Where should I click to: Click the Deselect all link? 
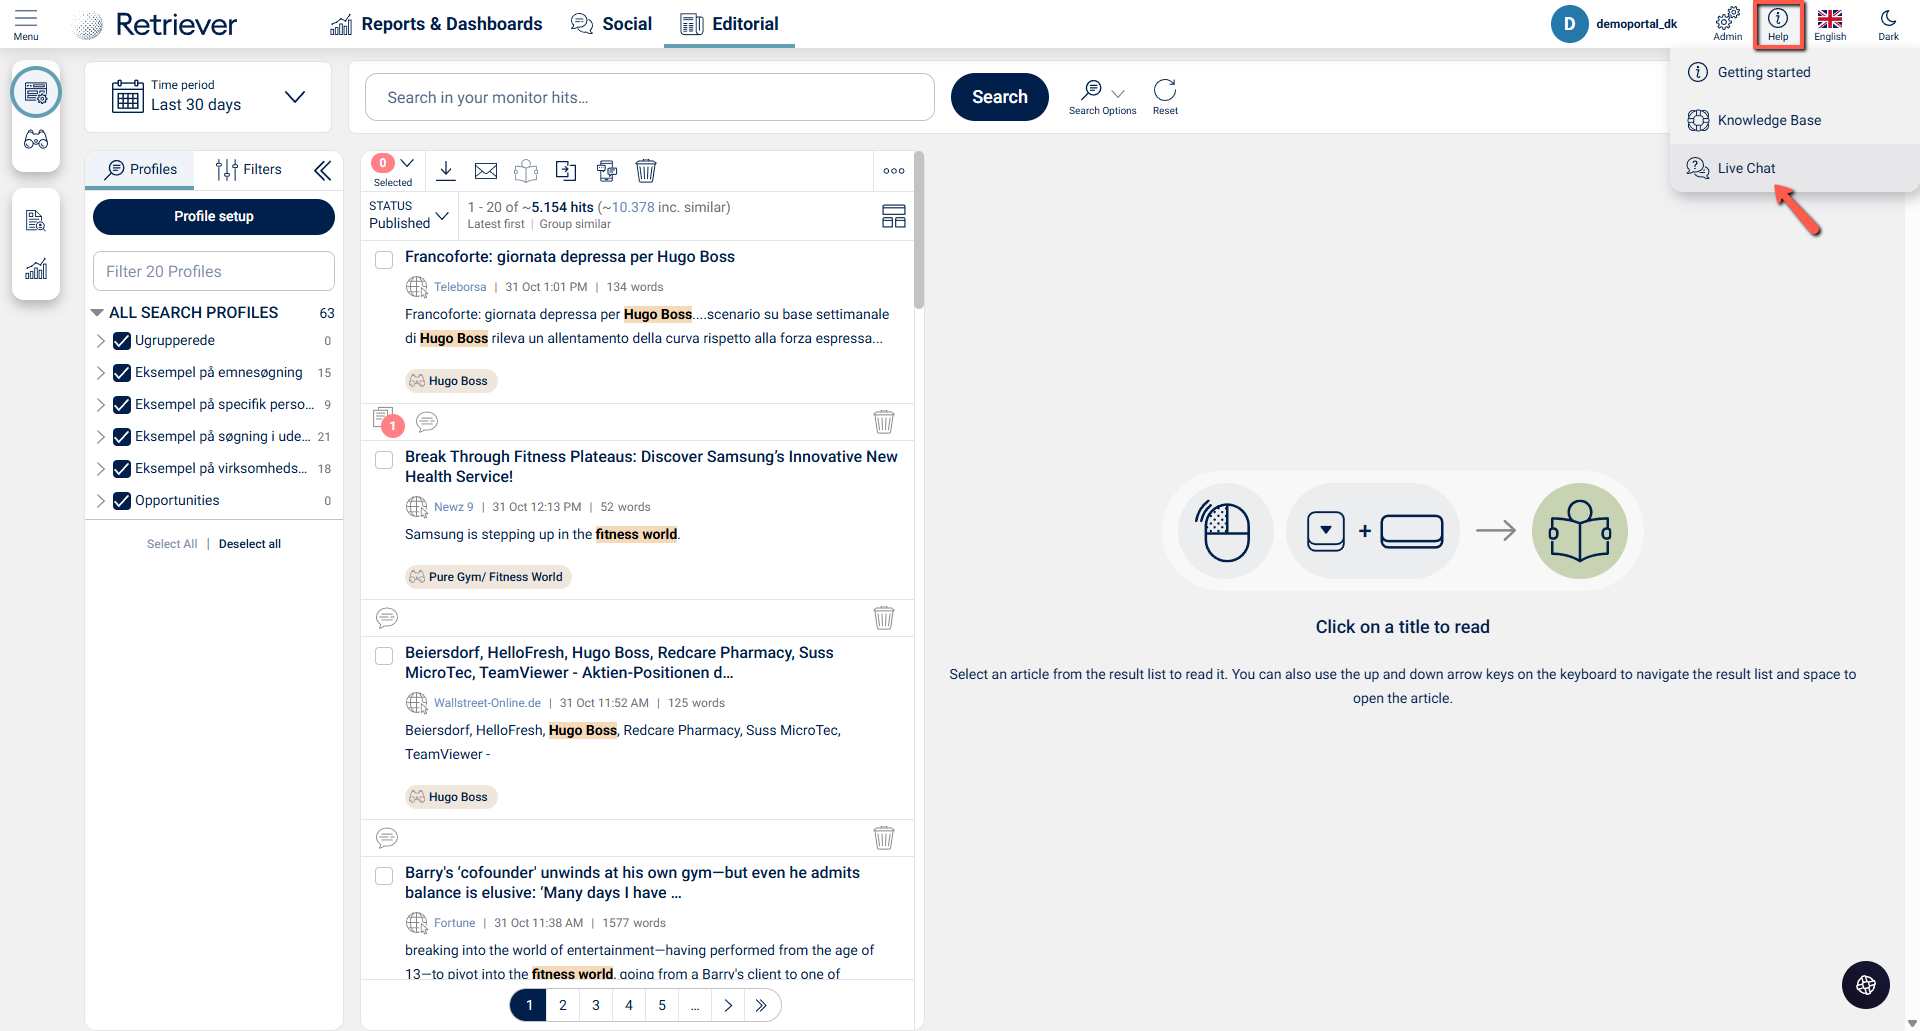pos(250,544)
